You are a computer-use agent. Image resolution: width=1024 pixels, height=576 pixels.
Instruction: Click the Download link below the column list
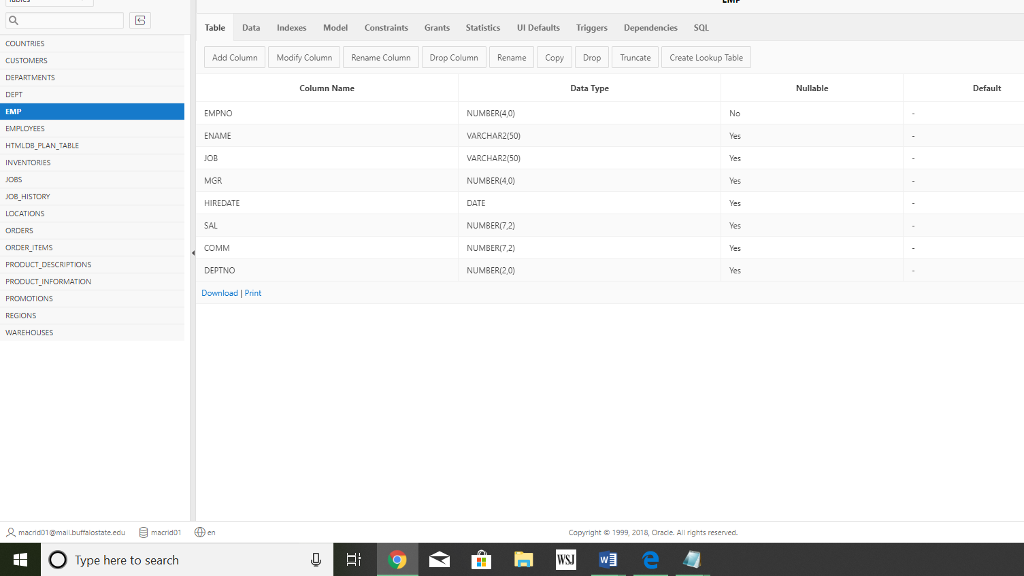point(219,292)
